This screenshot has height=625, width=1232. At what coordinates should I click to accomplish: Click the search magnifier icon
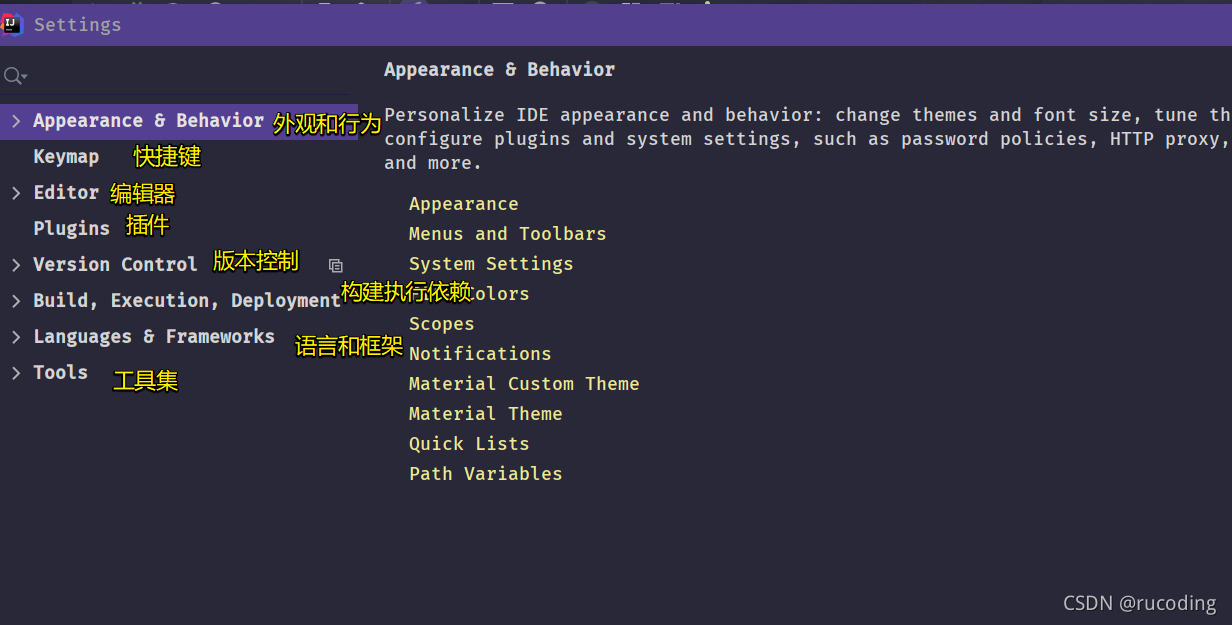click(14, 76)
